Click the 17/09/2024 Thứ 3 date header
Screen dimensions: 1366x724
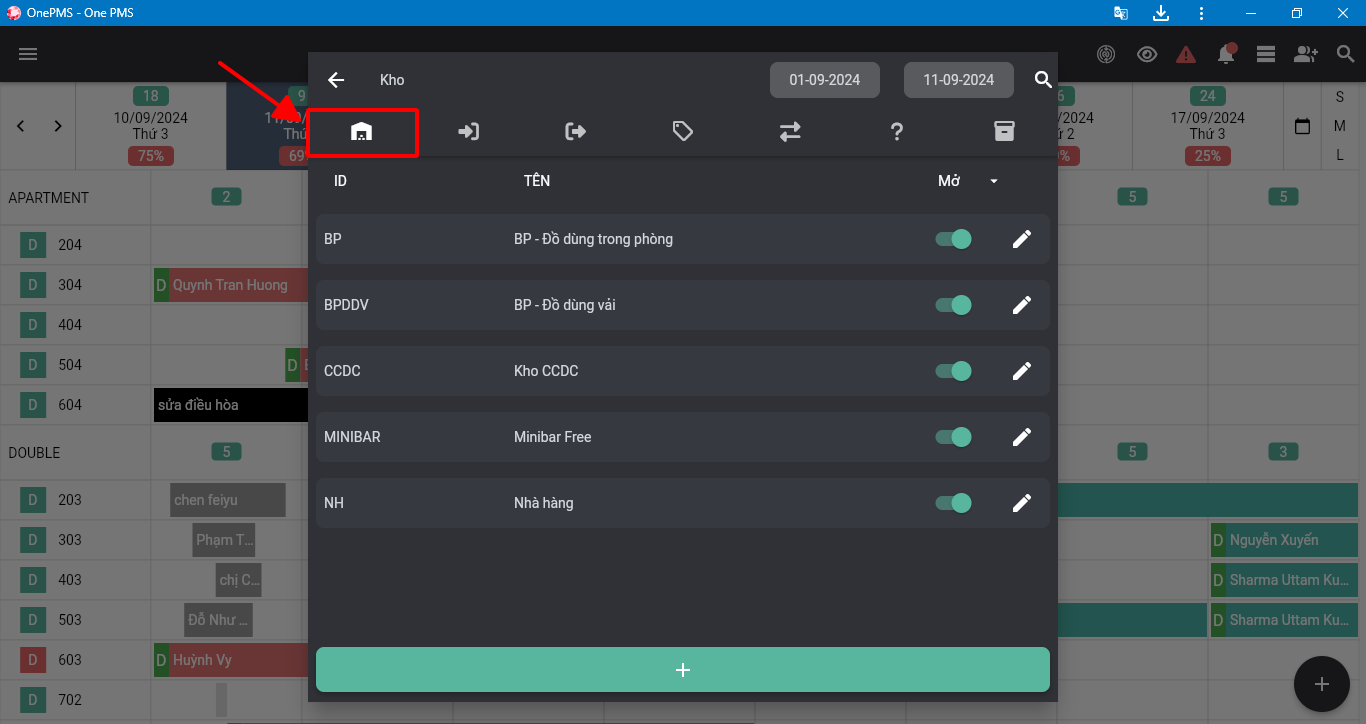(1208, 126)
